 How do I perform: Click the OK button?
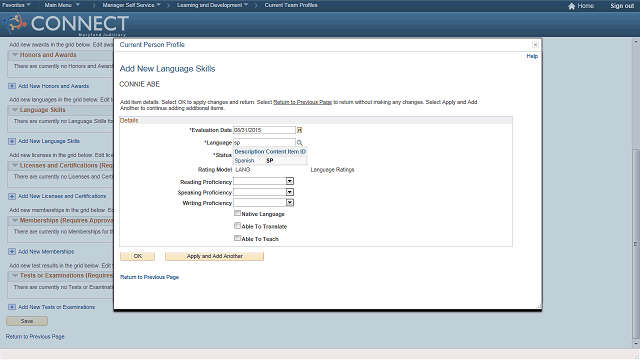tap(138, 256)
